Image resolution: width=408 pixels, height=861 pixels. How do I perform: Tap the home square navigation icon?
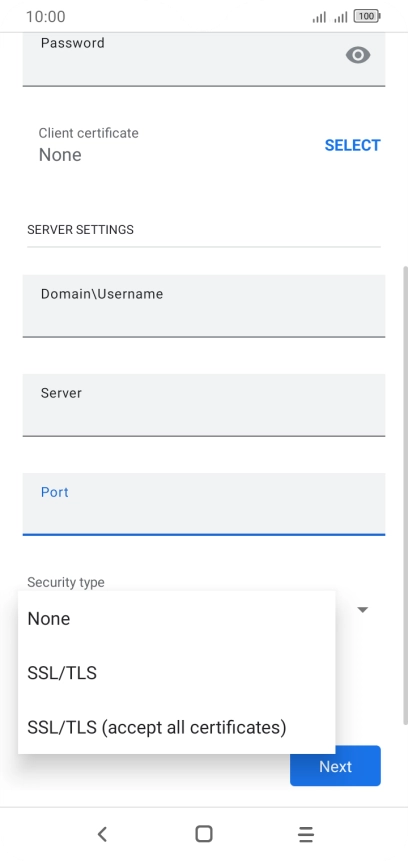(204, 834)
